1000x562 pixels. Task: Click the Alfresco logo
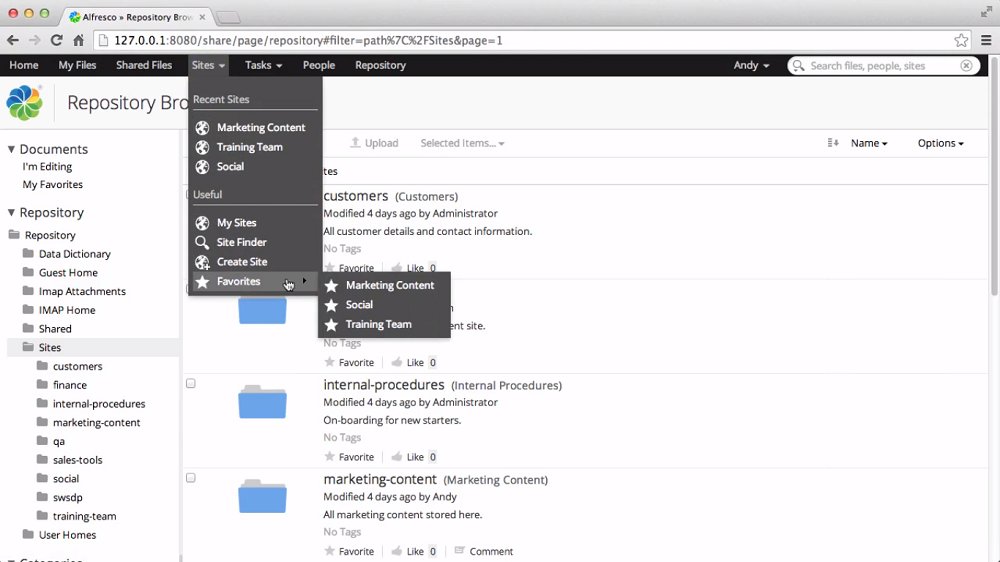click(24, 103)
